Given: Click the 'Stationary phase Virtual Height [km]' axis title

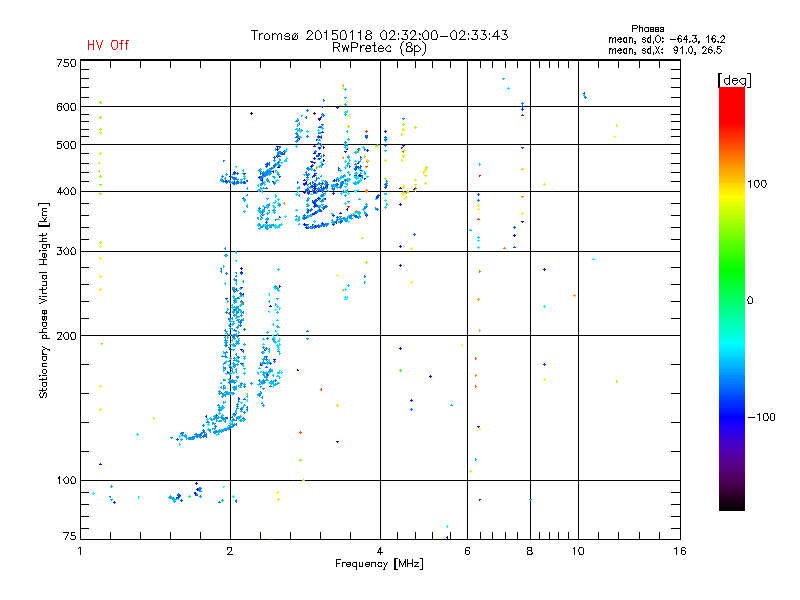Looking at the screenshot, I should [44, 300].
